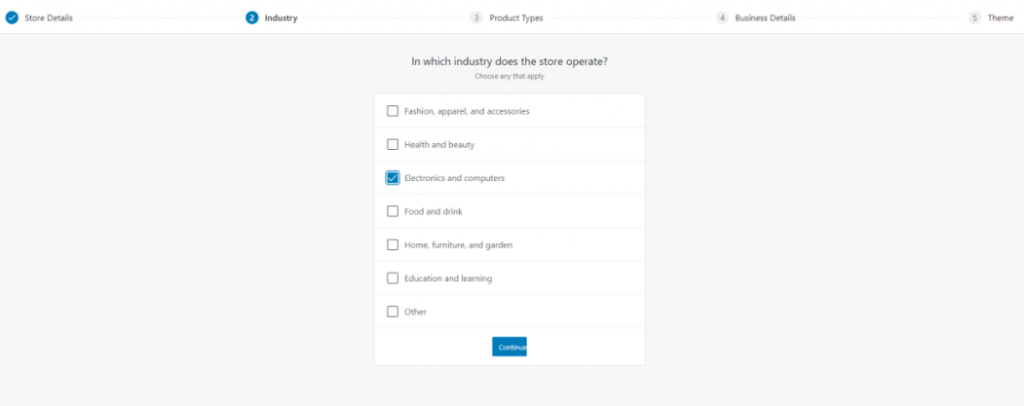
Task: Click the step 5 number circle
Action: pyautogui.click(x=974, y=18)
